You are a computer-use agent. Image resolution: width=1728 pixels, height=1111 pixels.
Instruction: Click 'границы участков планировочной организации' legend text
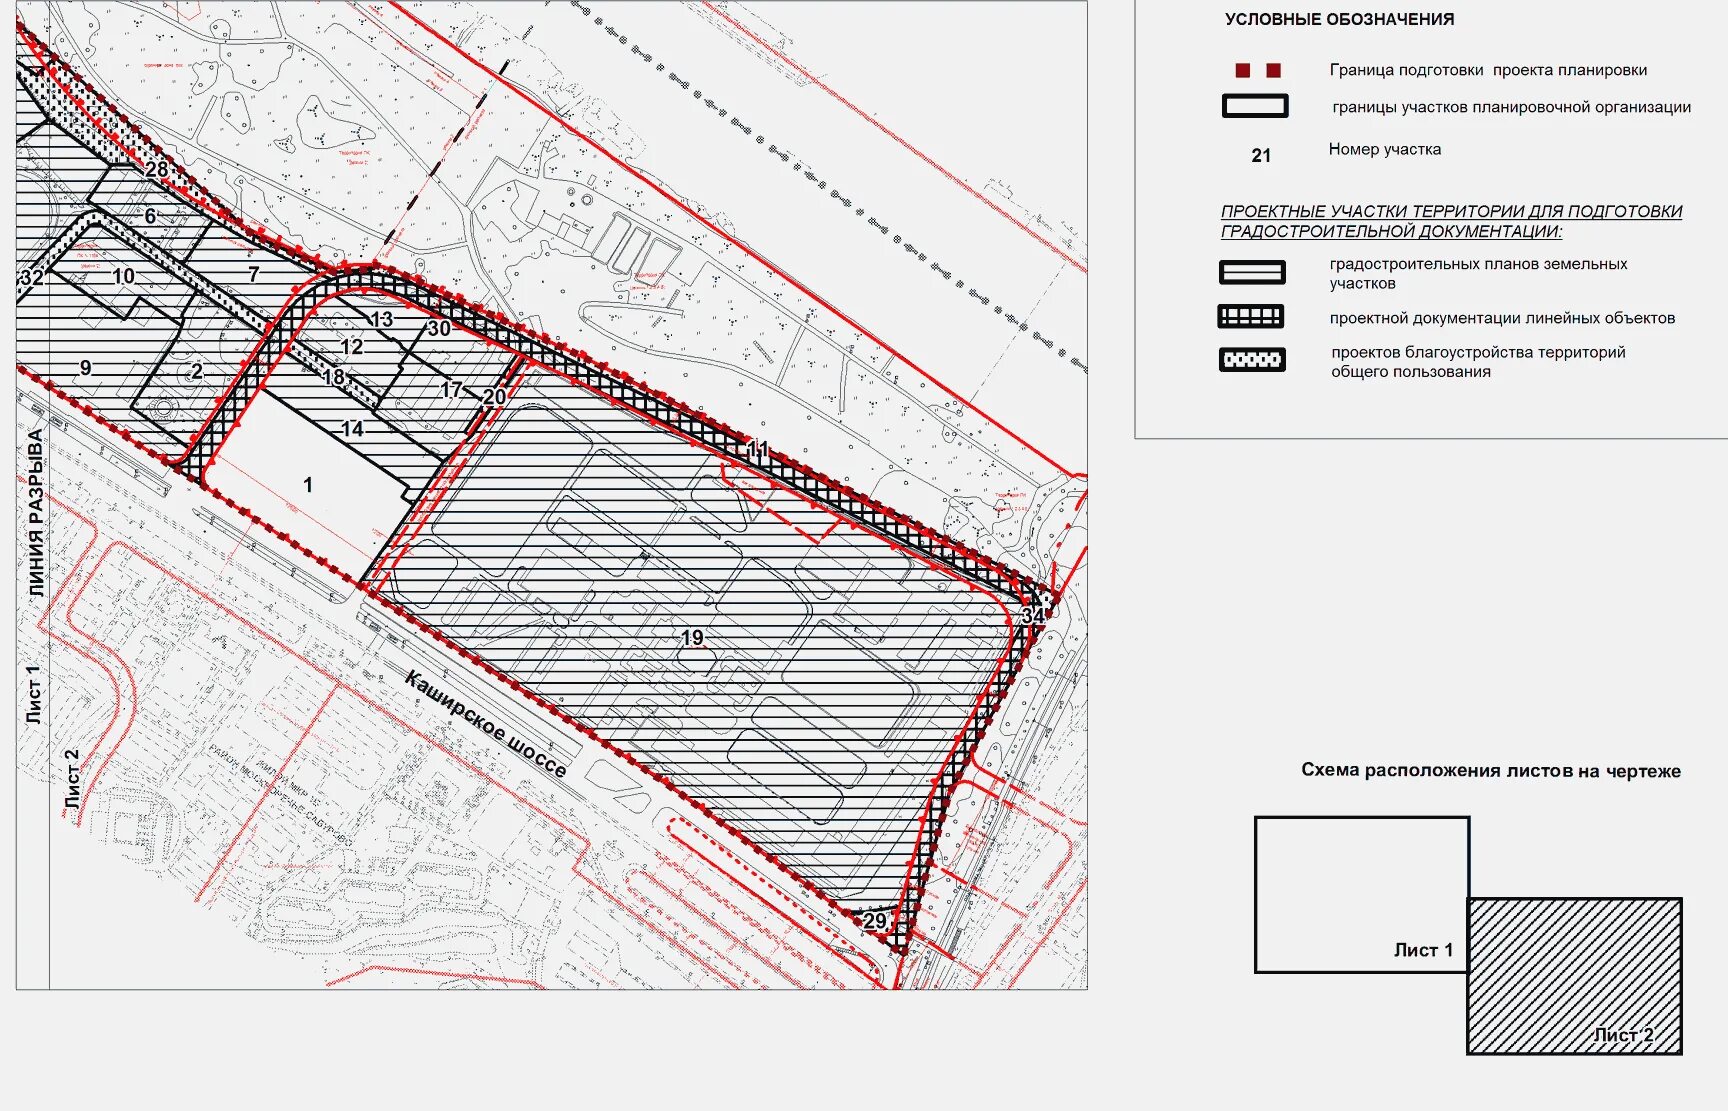point(1511,107)
